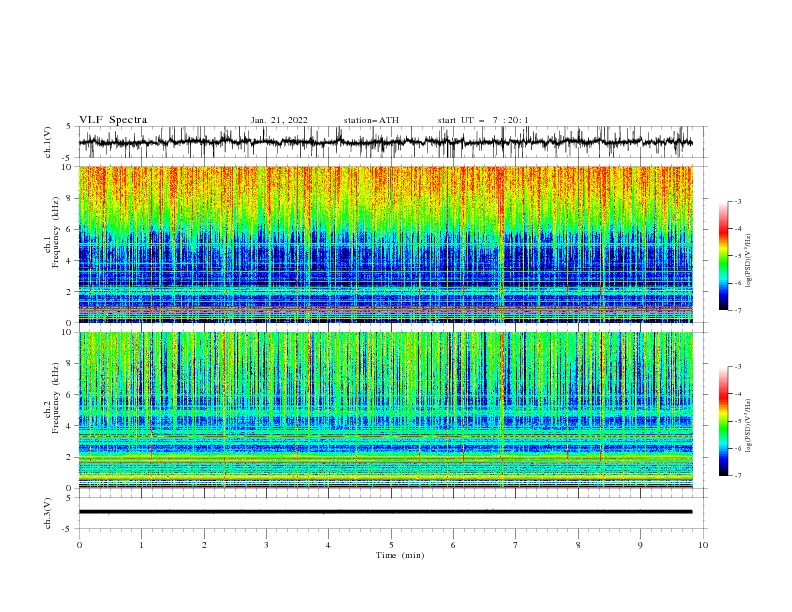792x612 pixels.
Task: Click the "-5" tick on ch.1 colorbar
Action: click(x=737, y=256)
